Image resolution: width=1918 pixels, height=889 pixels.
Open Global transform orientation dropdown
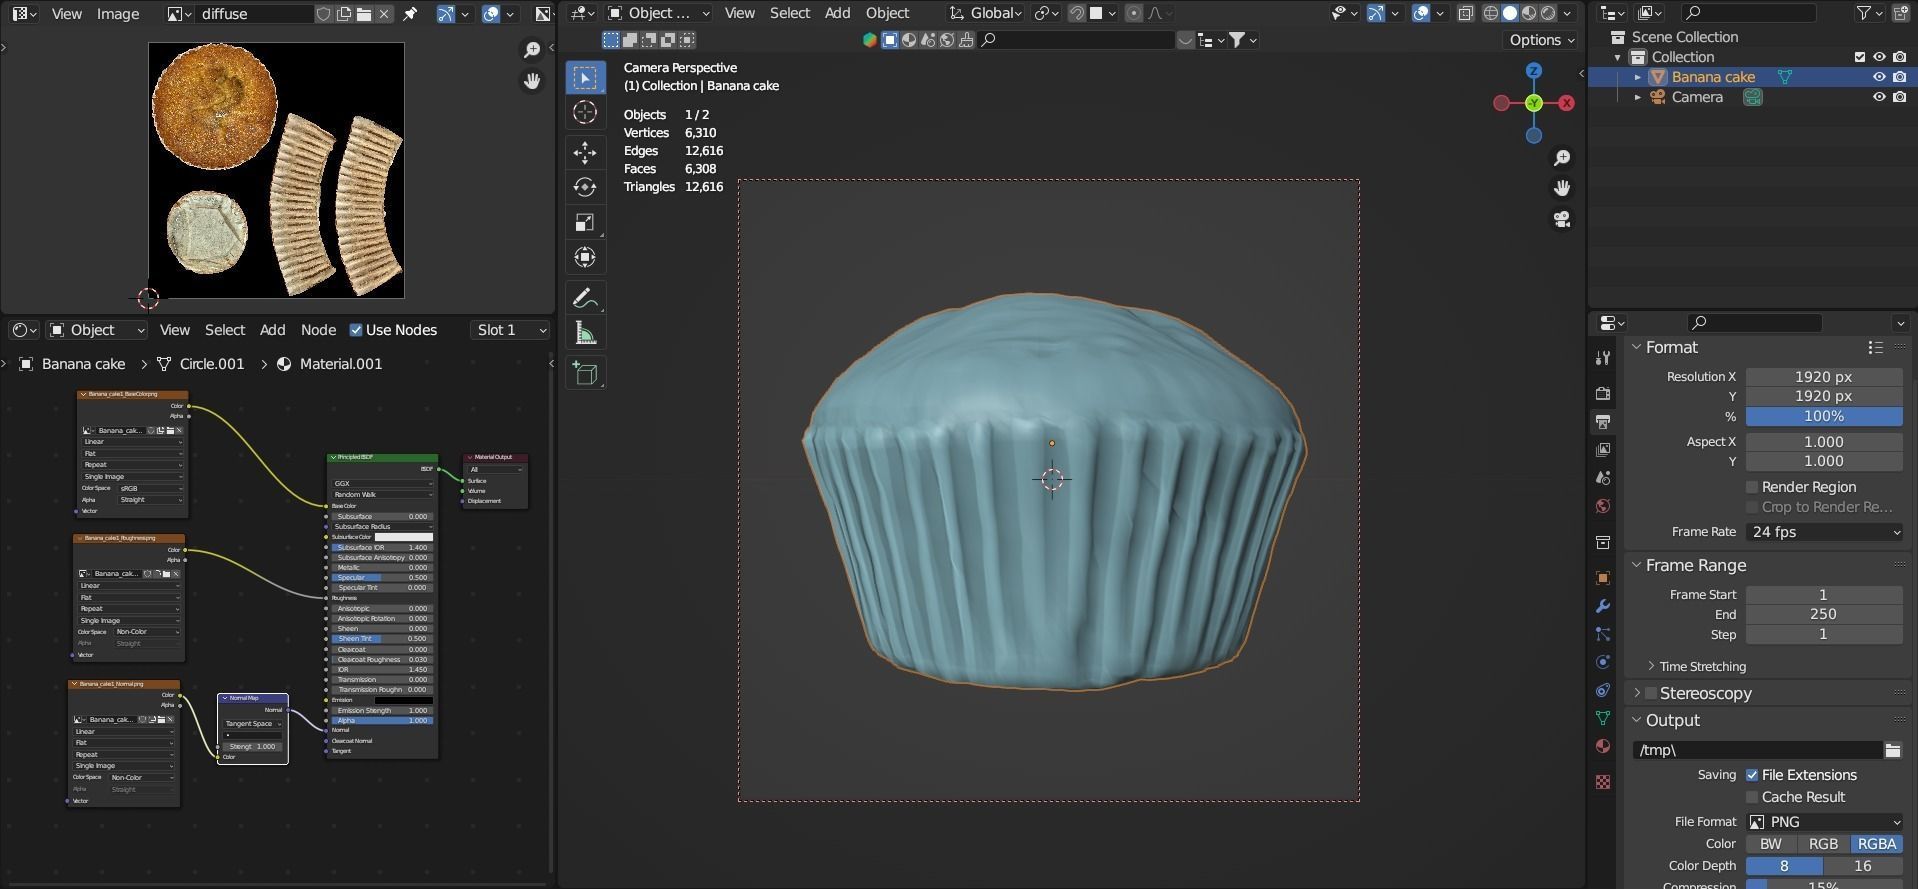tap(986, 13)
